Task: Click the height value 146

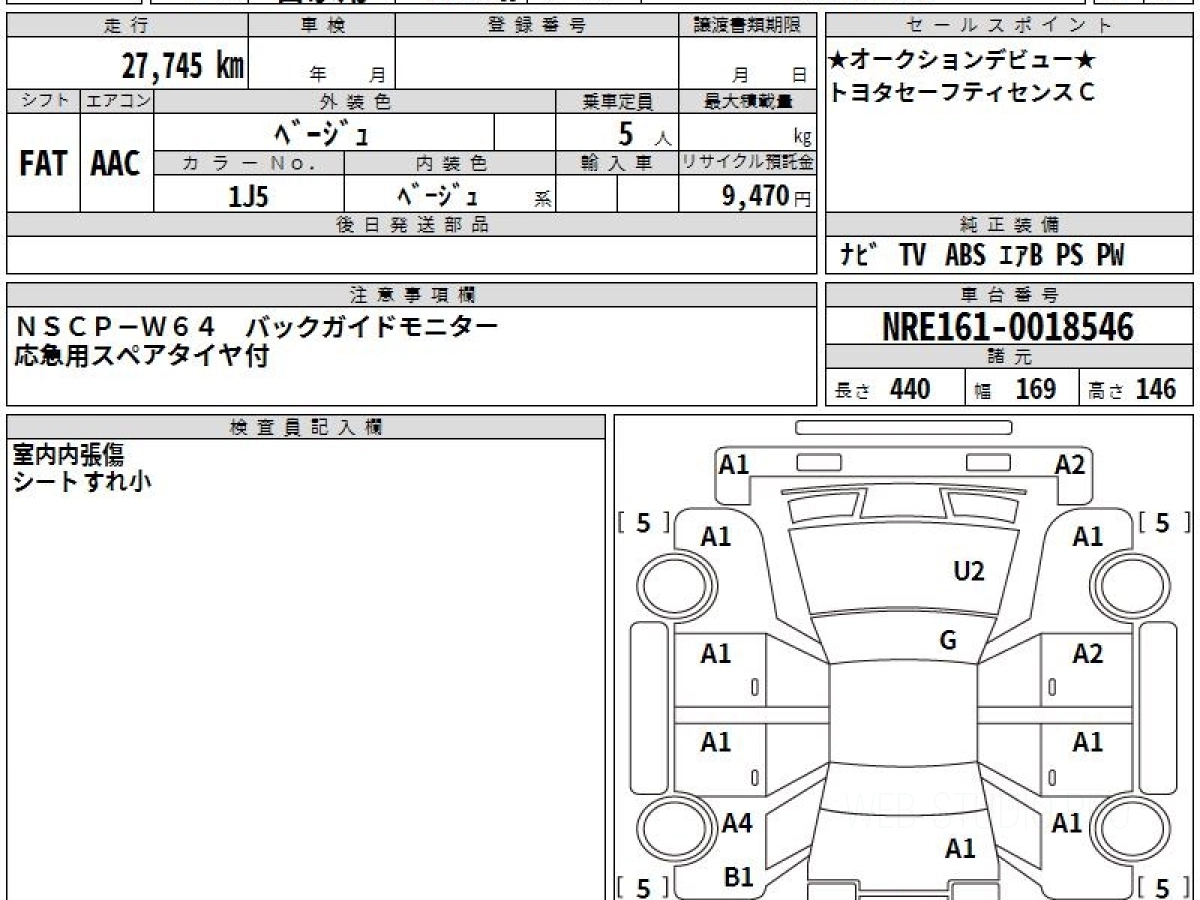Action: coord(1156,389)
